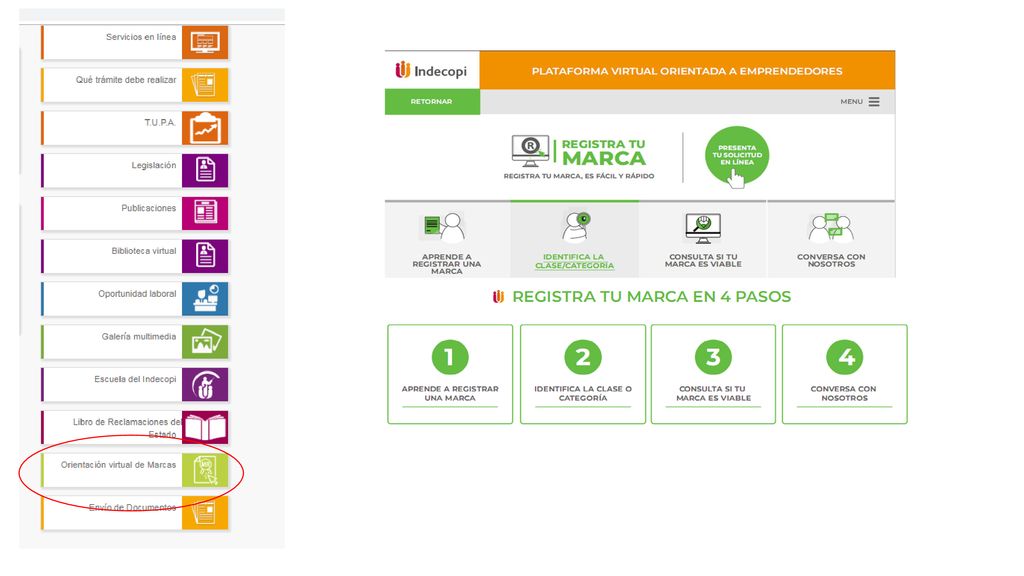Click the monitor search icon for Consulta si tu marca
This screenshot has height=576, width=1024.
(703, 228)
